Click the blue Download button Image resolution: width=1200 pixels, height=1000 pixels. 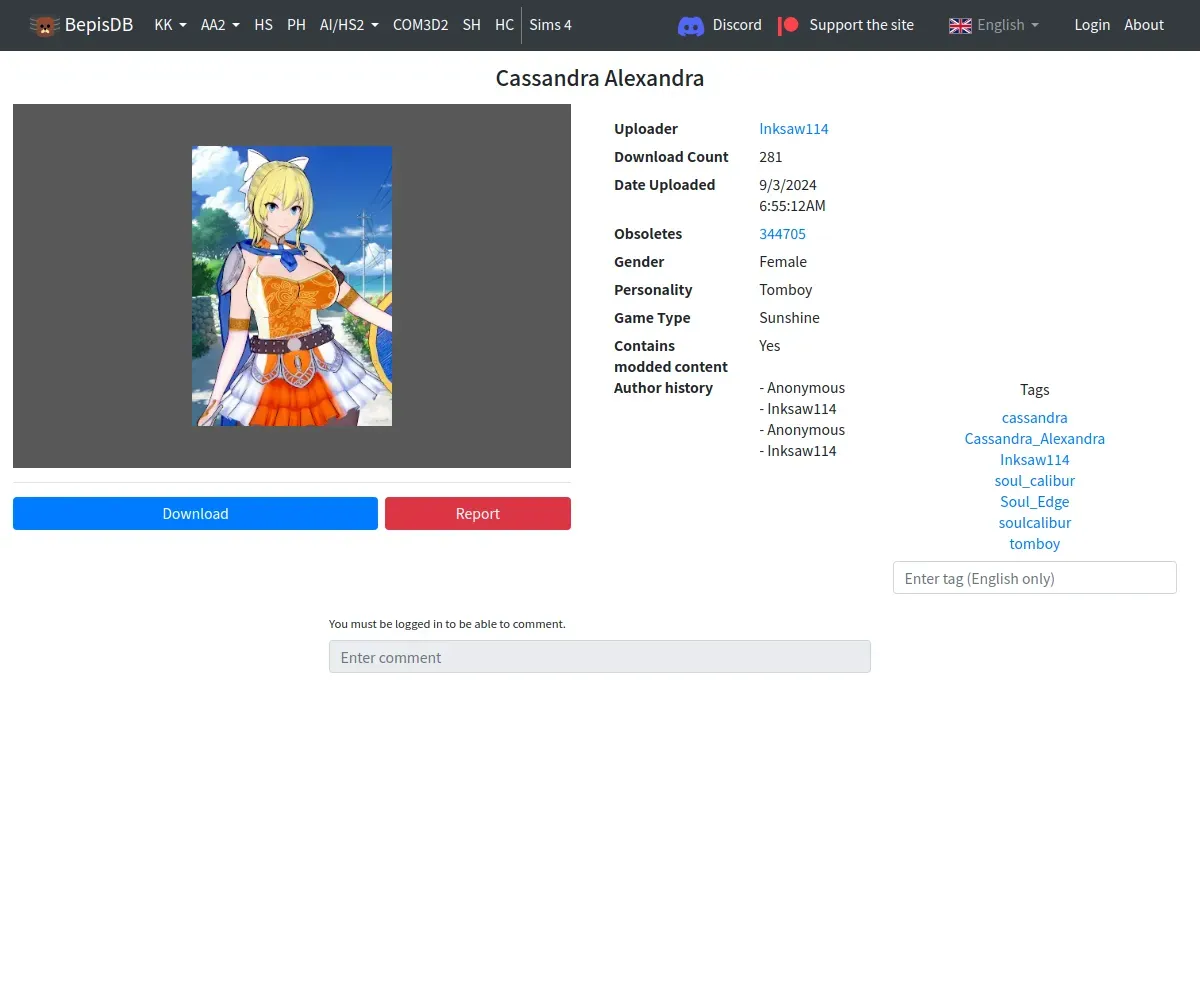[195, 513]
